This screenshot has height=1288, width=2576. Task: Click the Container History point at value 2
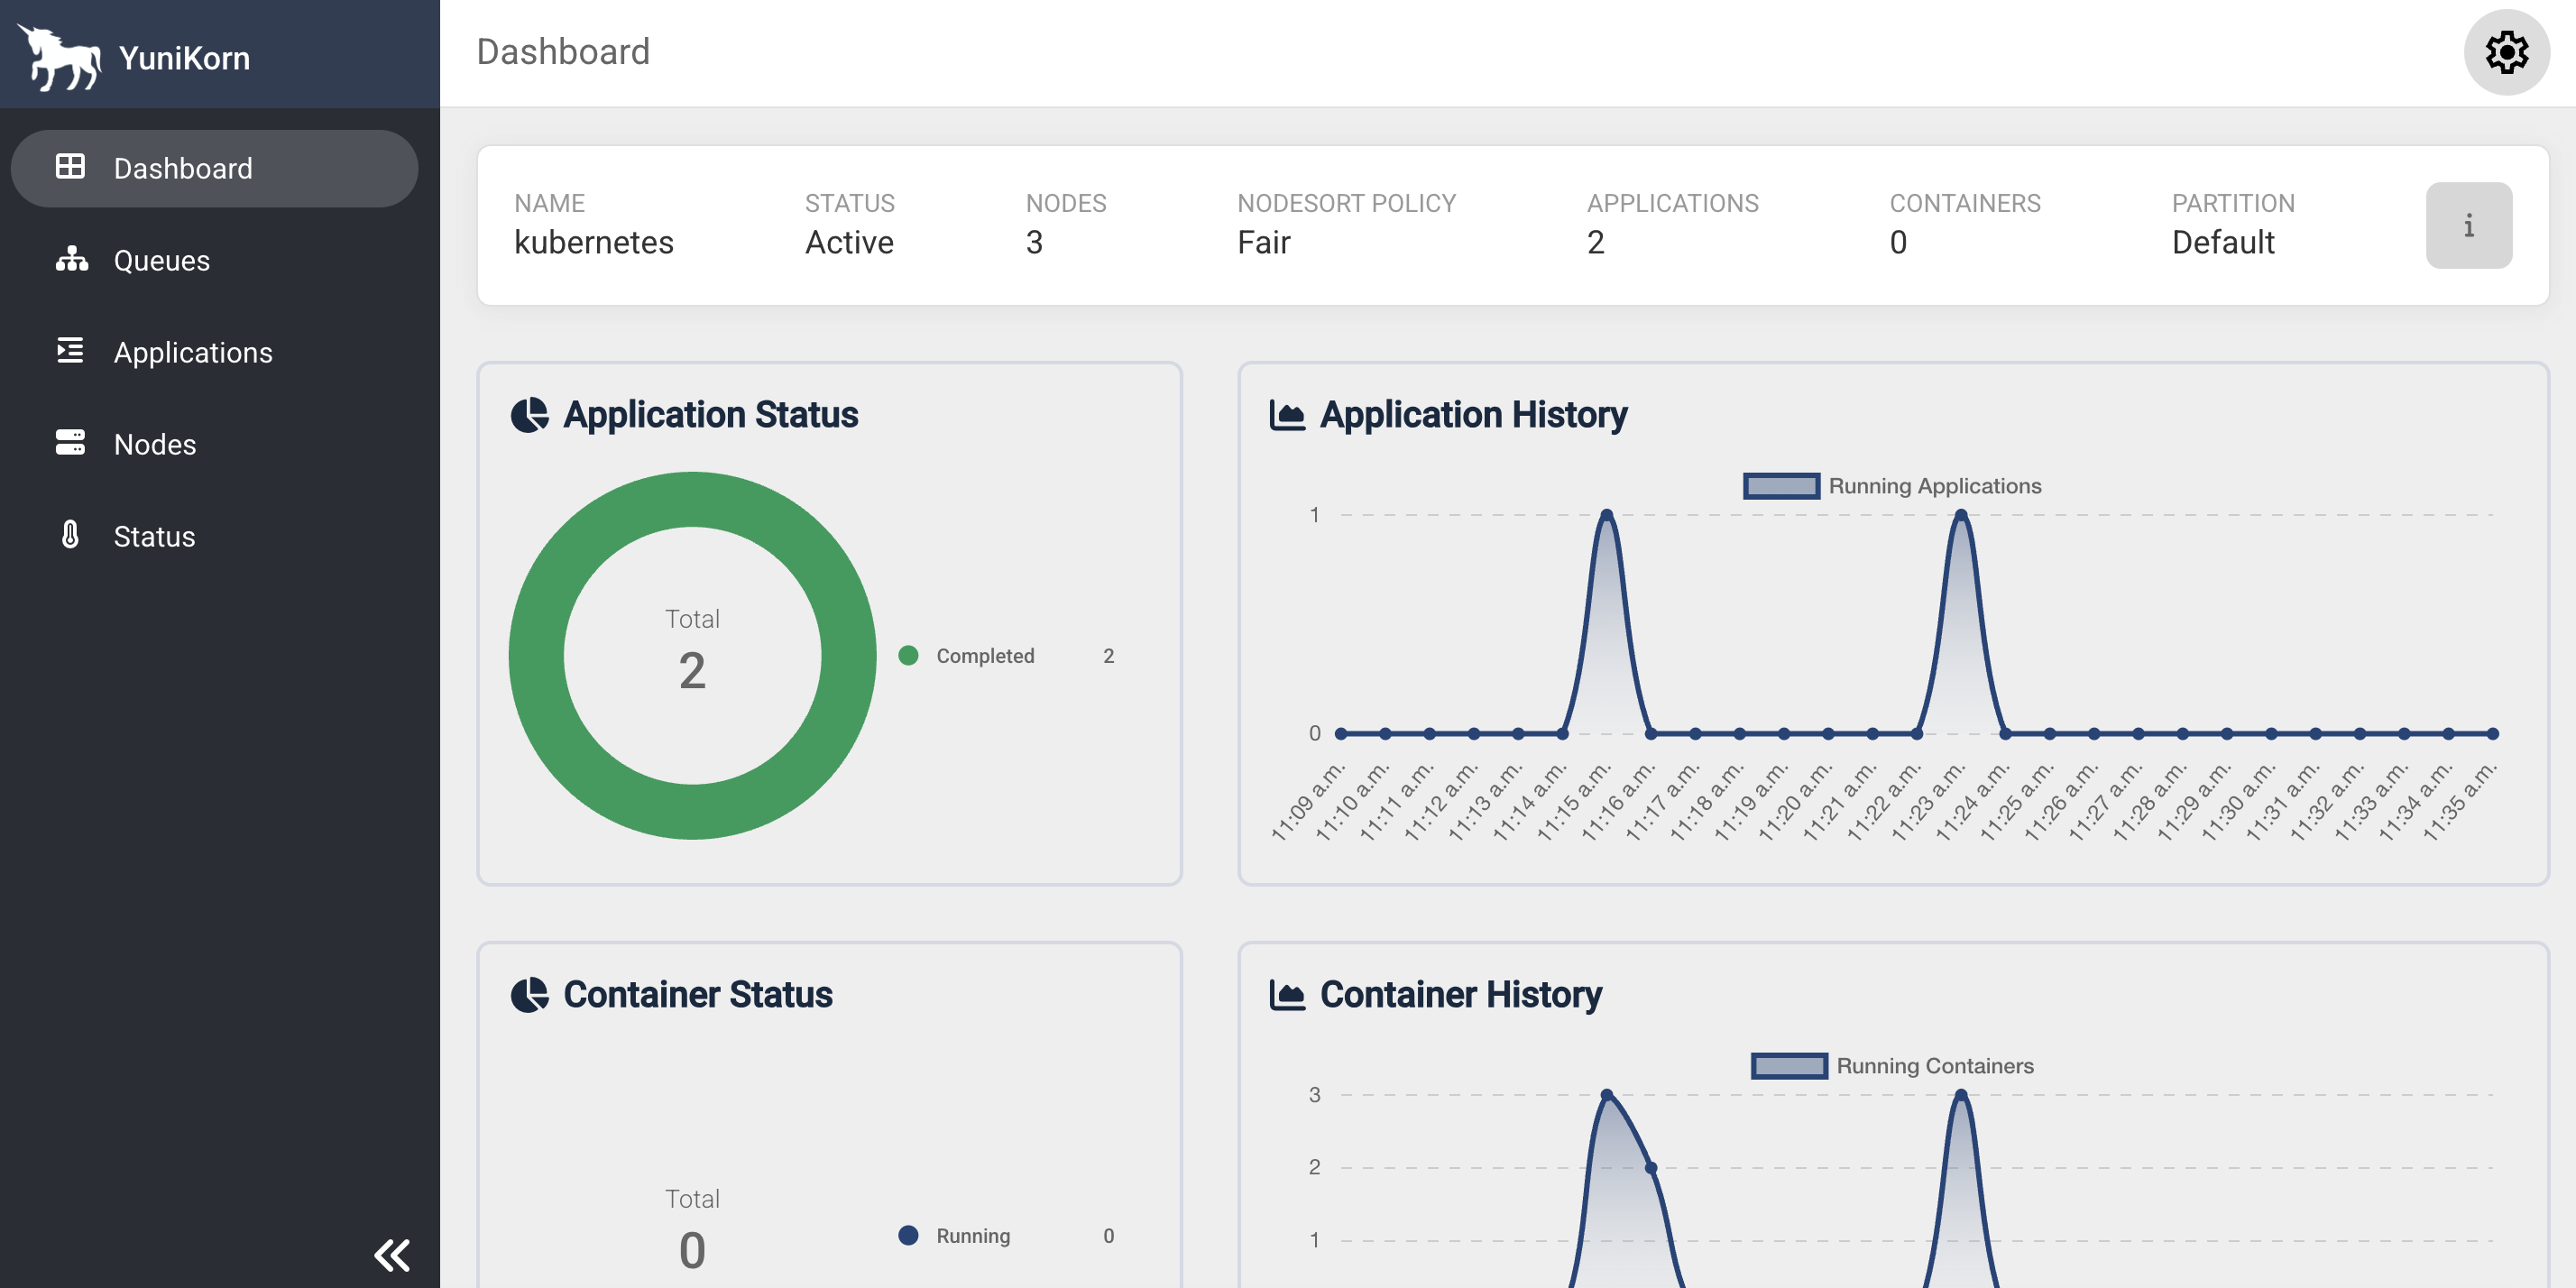pyautogui.click(x=1651, y=1168)
